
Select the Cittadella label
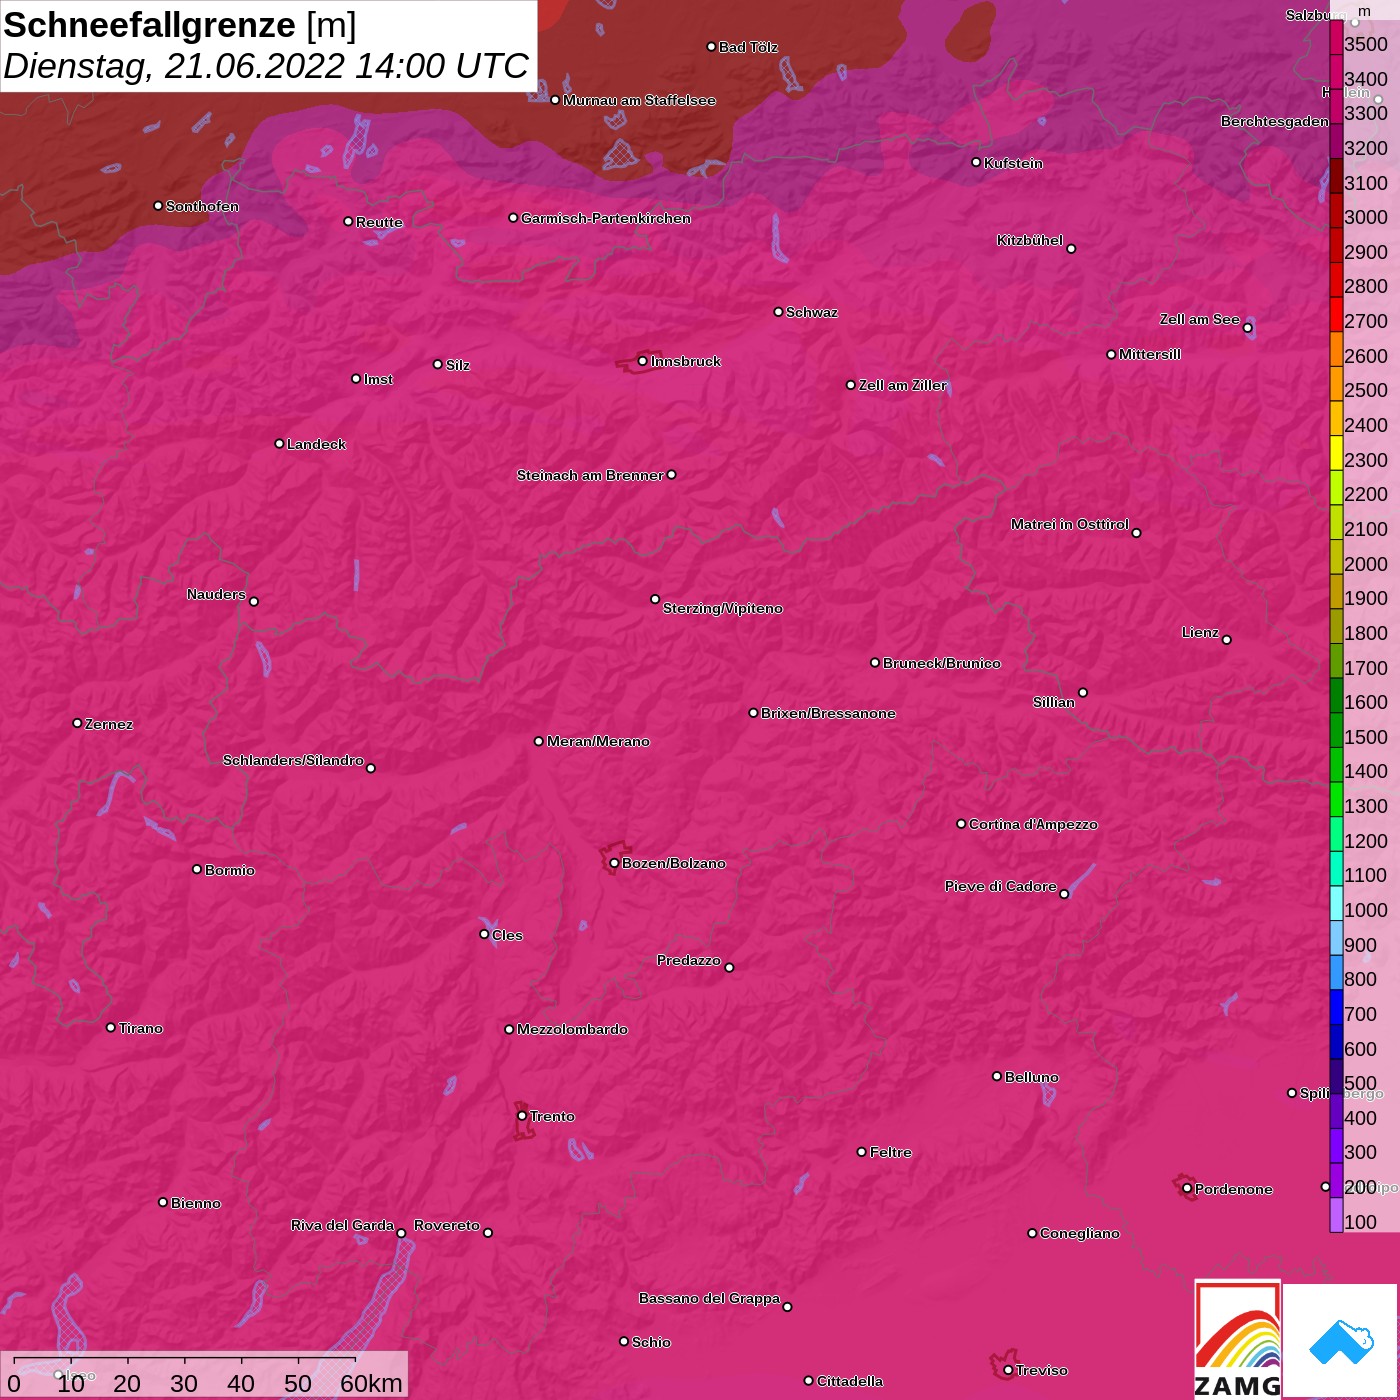click(x=849, y=1381)
